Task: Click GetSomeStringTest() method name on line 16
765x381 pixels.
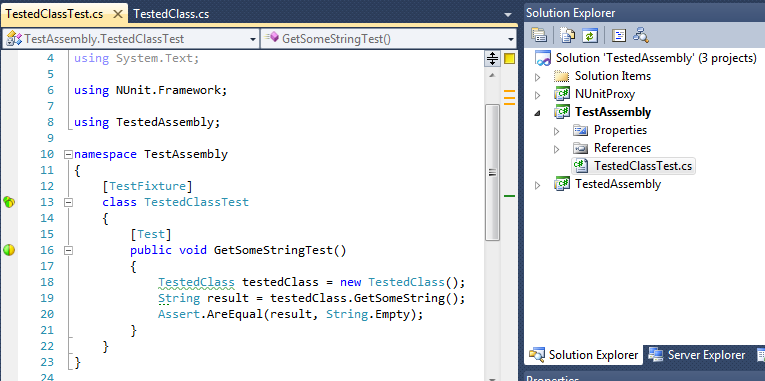Action: pyautogui.click(x=280, y=250)
